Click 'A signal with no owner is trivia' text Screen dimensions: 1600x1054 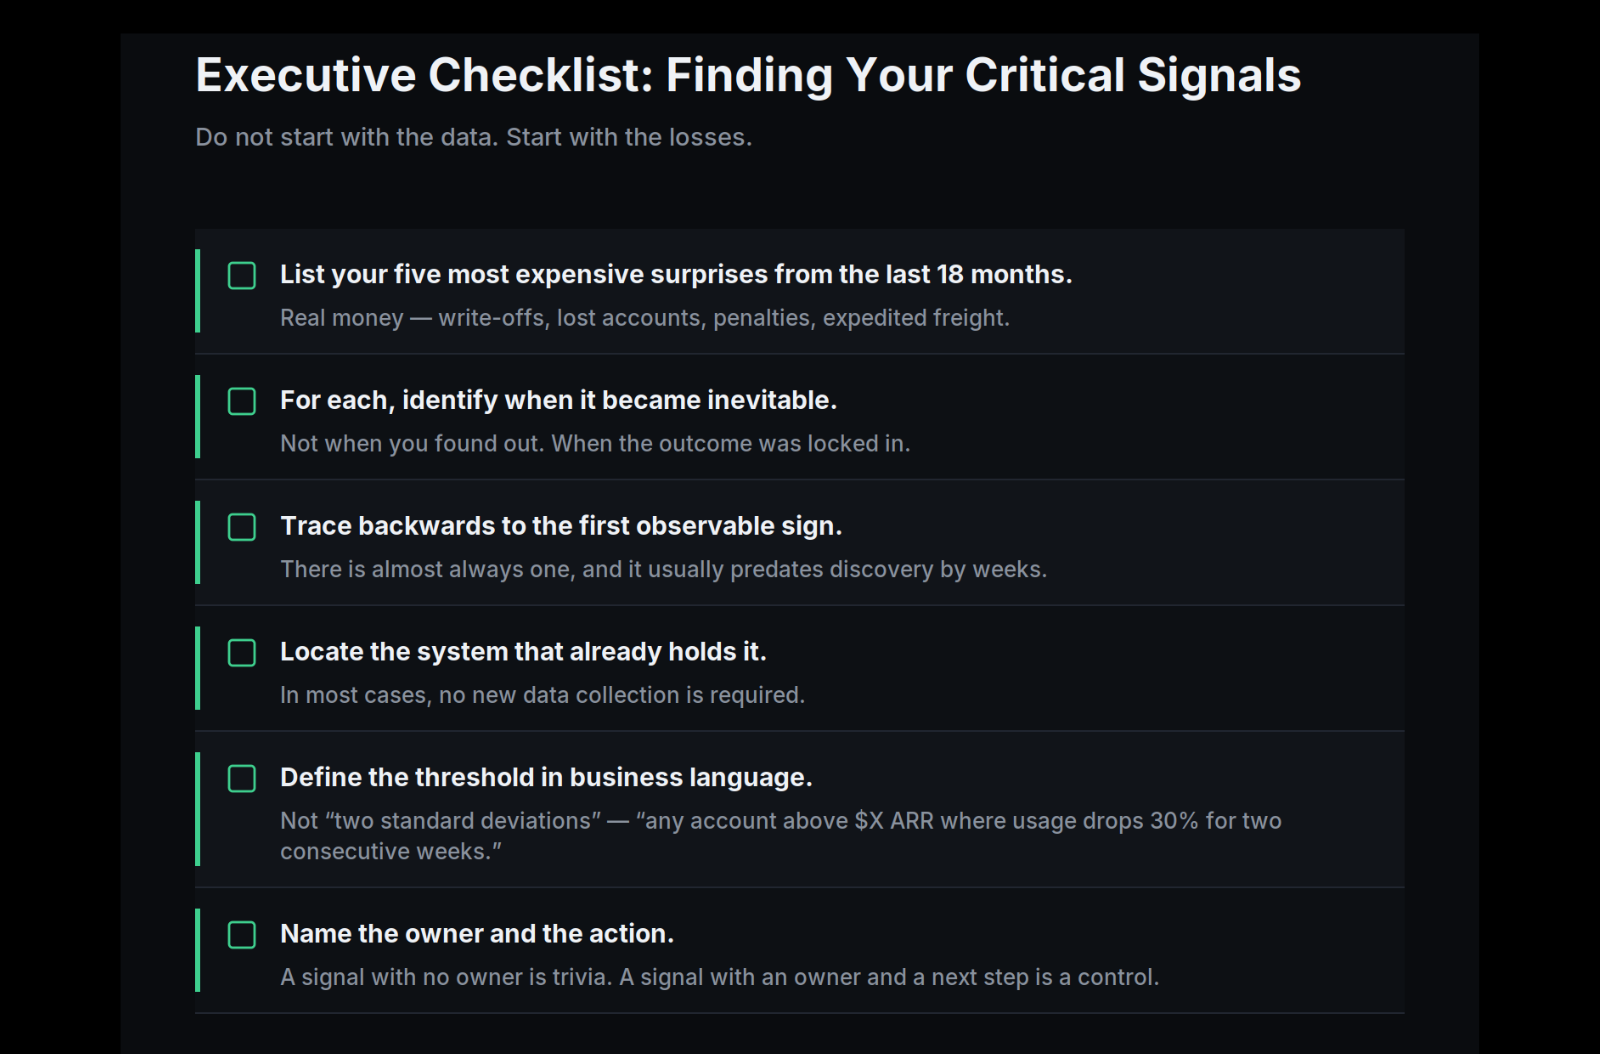720,977
